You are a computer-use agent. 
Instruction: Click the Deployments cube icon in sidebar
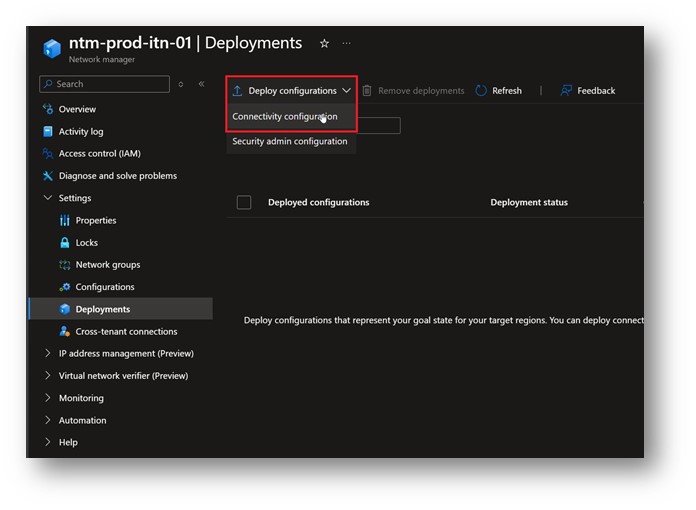click(x=65, y=309)
